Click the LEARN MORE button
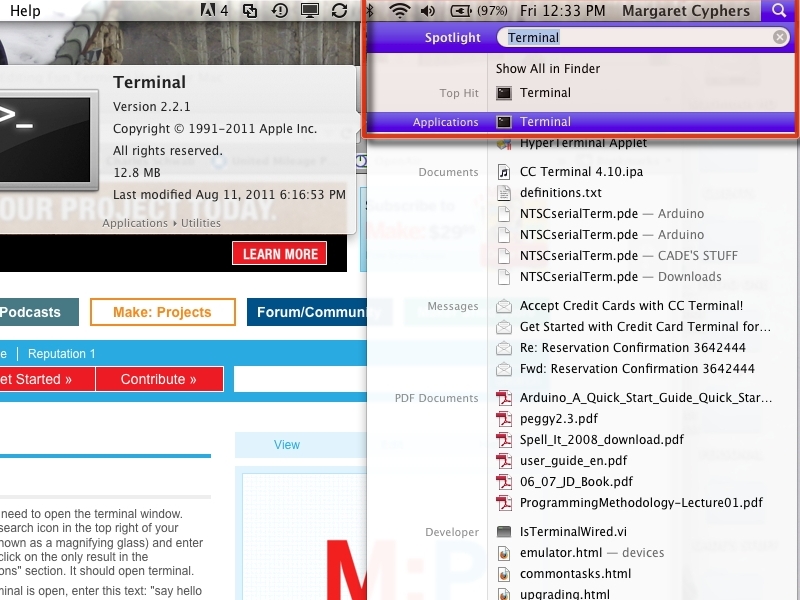 tap(280, 254)
